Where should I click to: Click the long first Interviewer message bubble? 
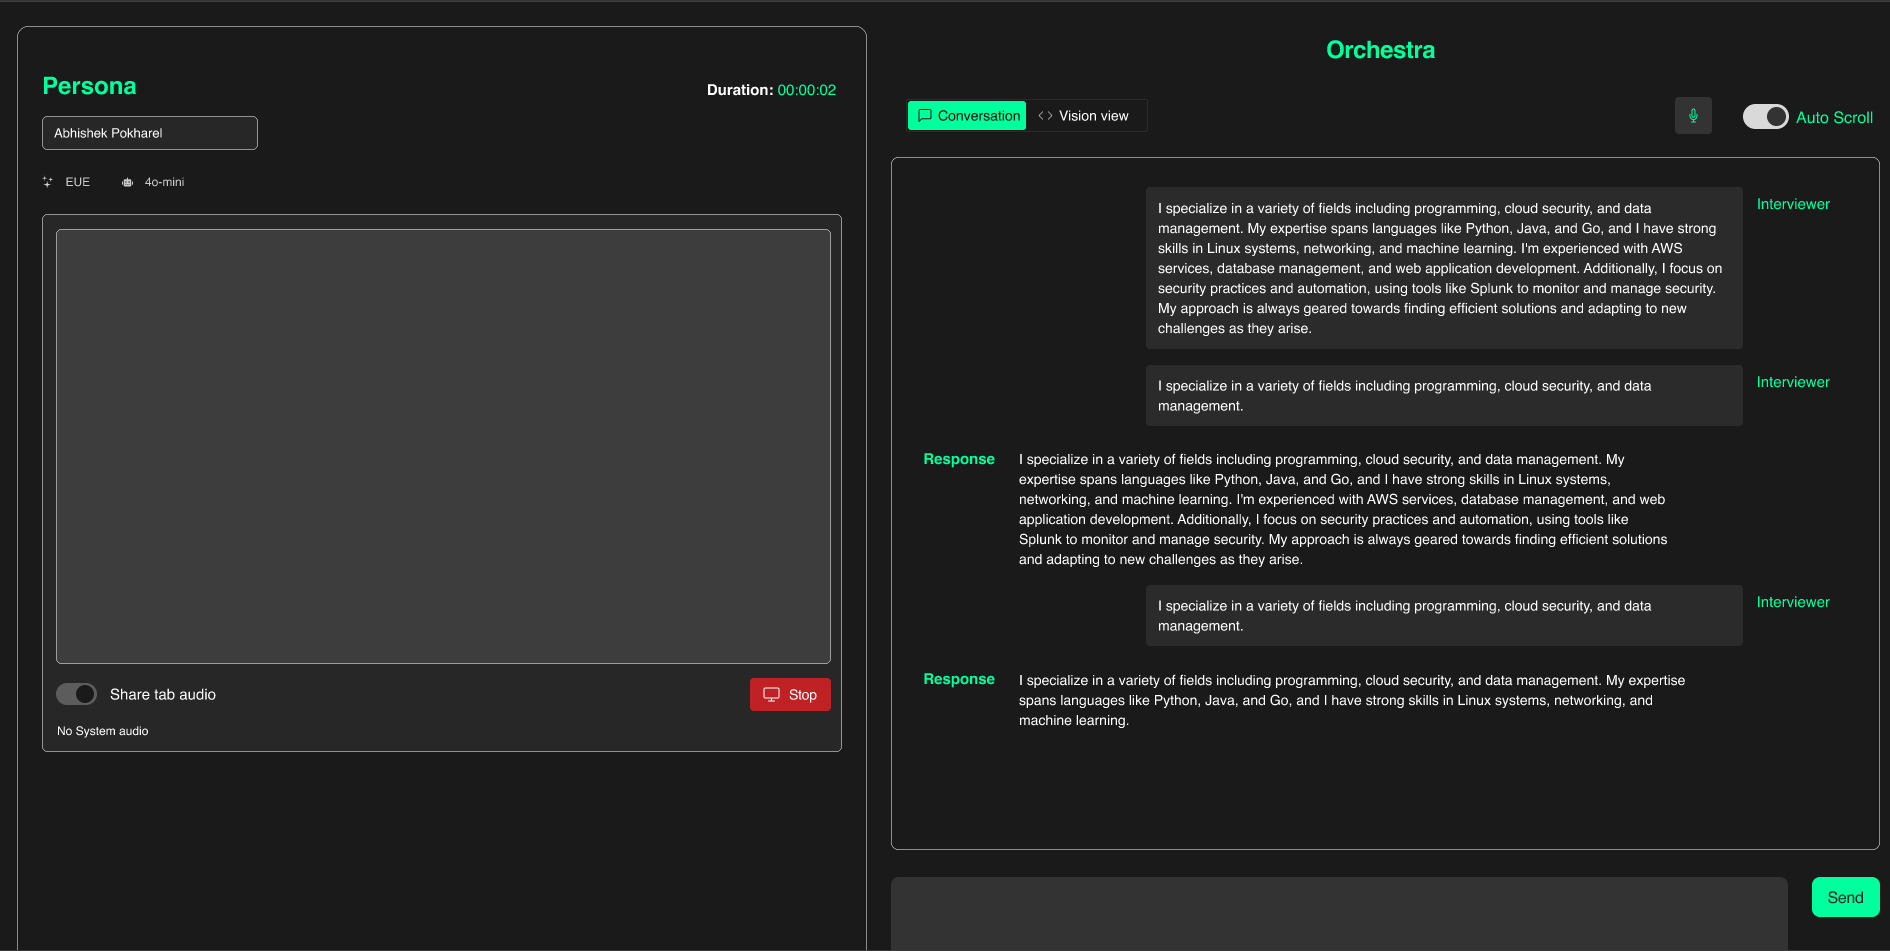[1444, 268]
